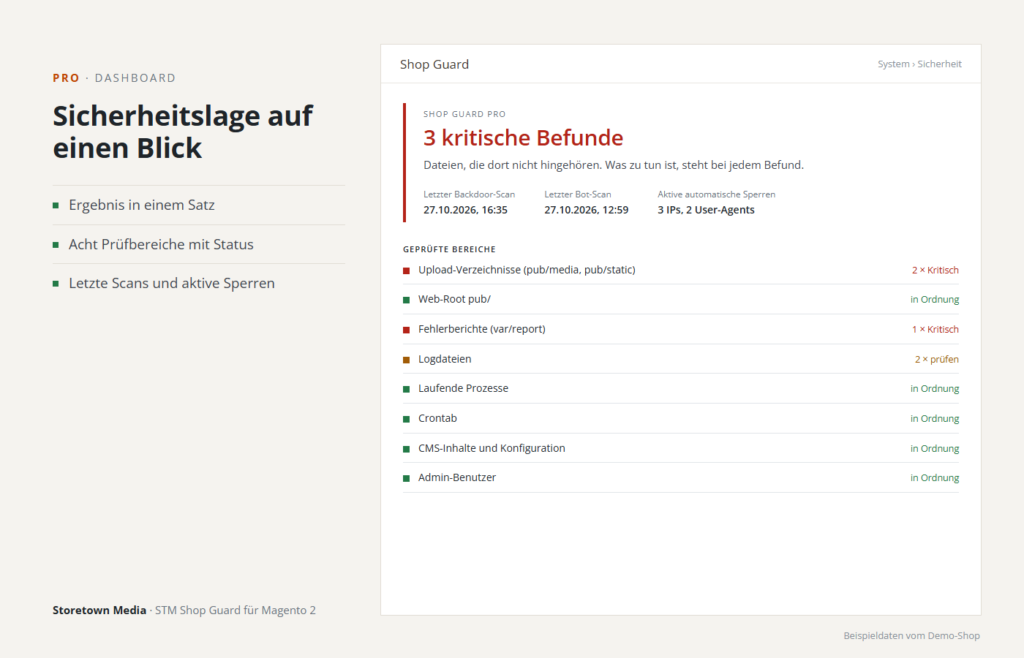Click the CMS-Inhalte und Konfiguration row text
1024x658 pixels.
[x=492, y=448]
